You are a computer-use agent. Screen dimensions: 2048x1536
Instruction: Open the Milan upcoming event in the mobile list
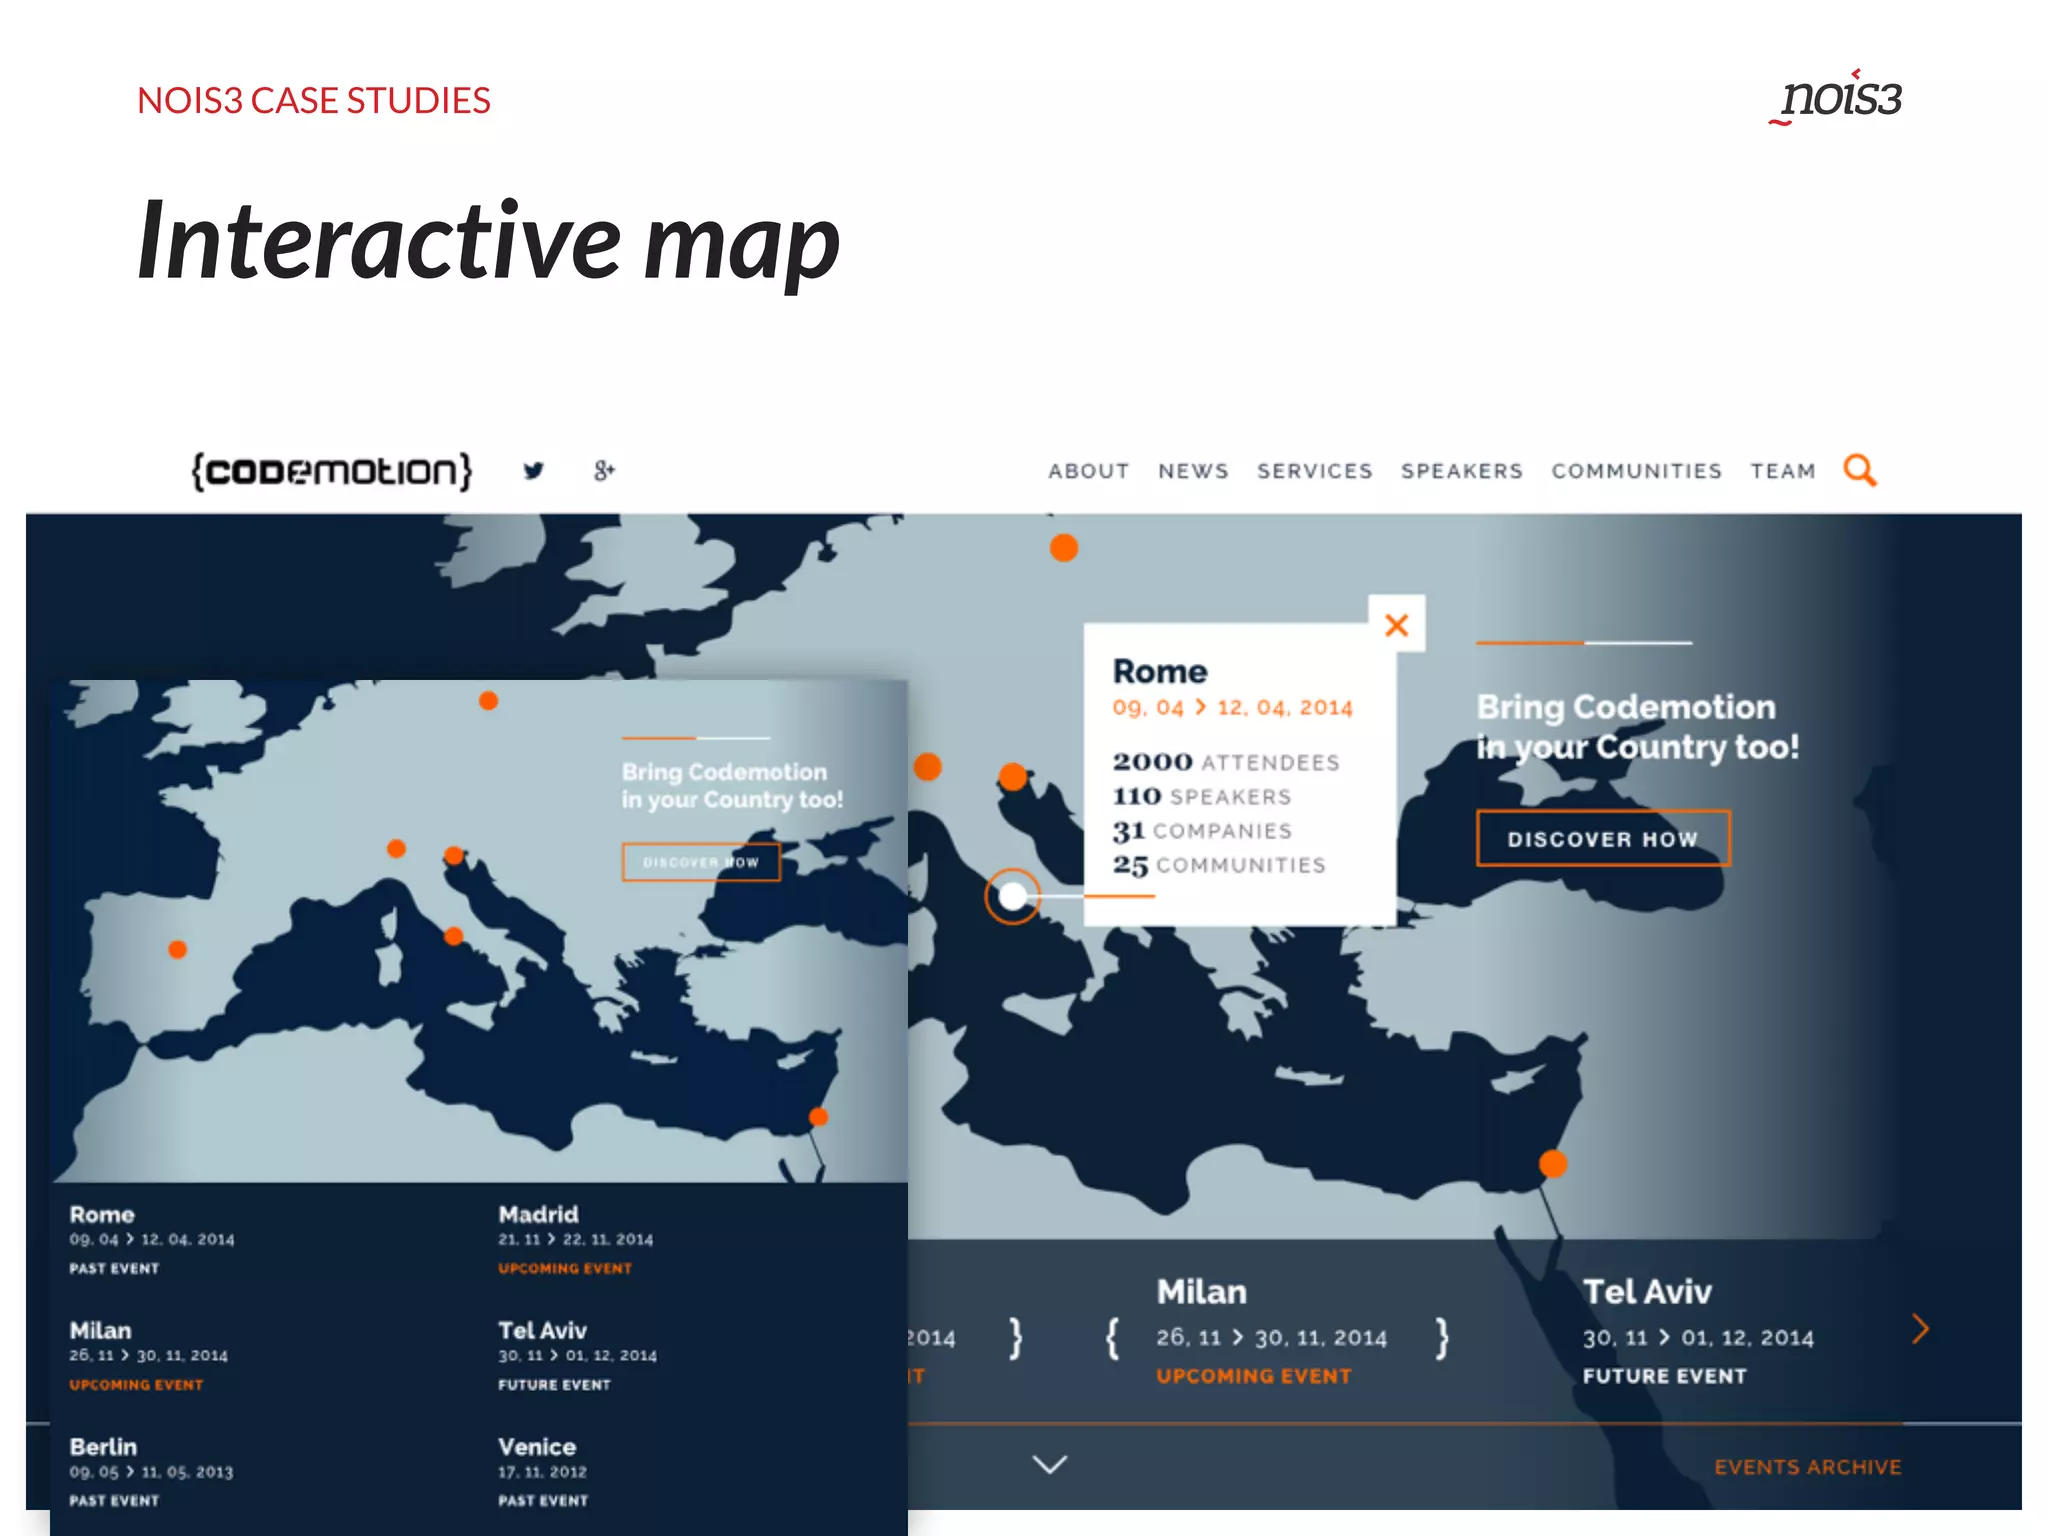(x=149, y=1356)
